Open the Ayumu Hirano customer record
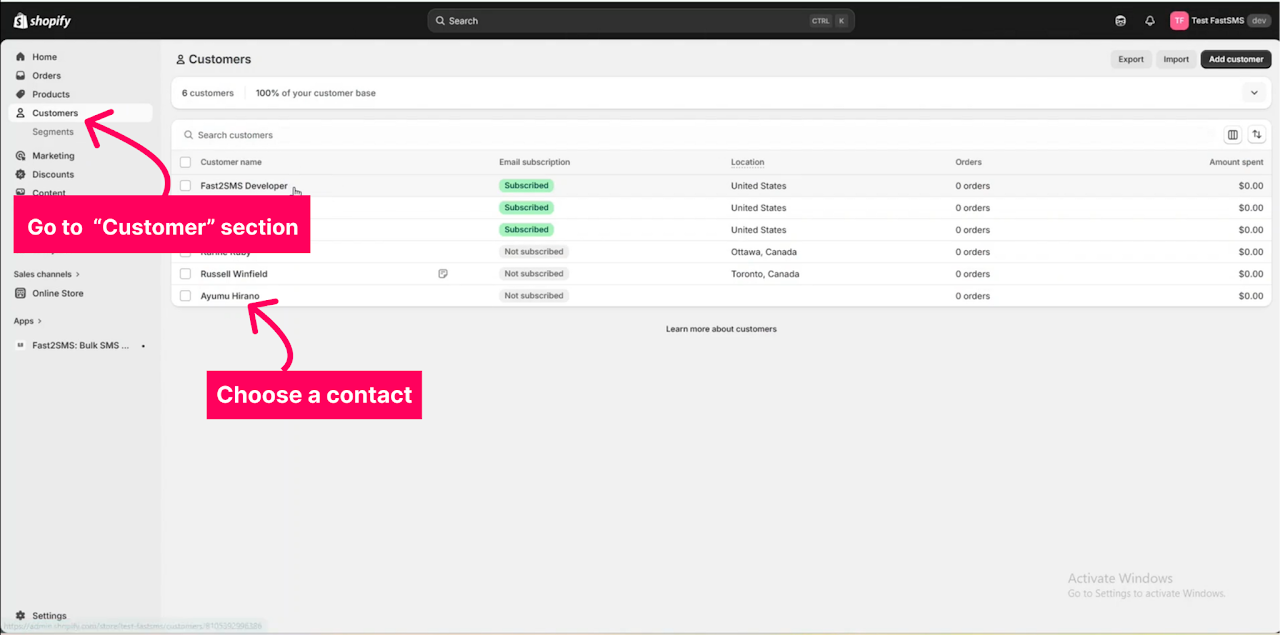Image resolution: width=1280 pixels, height=635 pixels. coord(230,296)
